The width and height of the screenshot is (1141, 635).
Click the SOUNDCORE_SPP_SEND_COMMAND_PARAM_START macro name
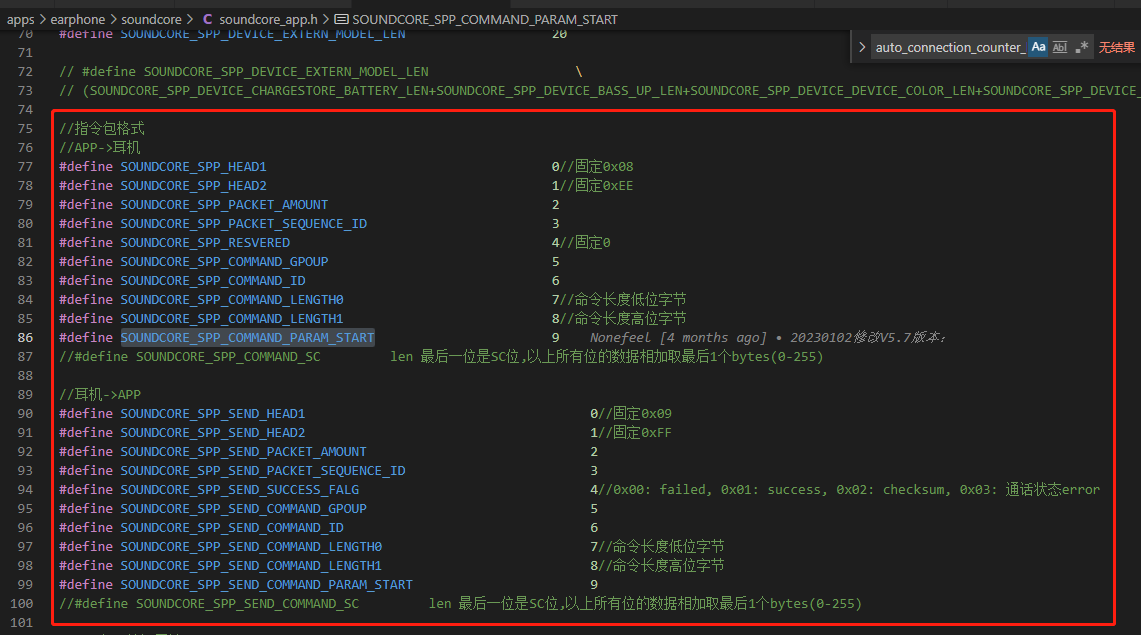[266, 584]
